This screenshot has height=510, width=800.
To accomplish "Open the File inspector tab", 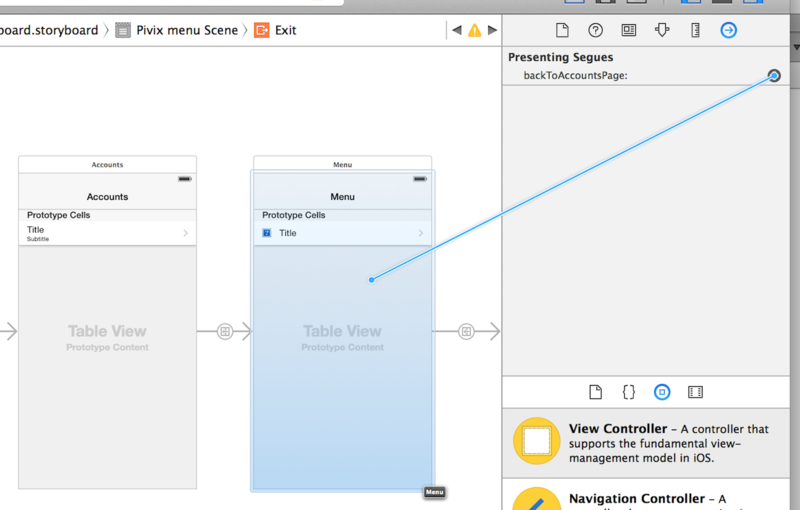I will [x=562, y=30].
